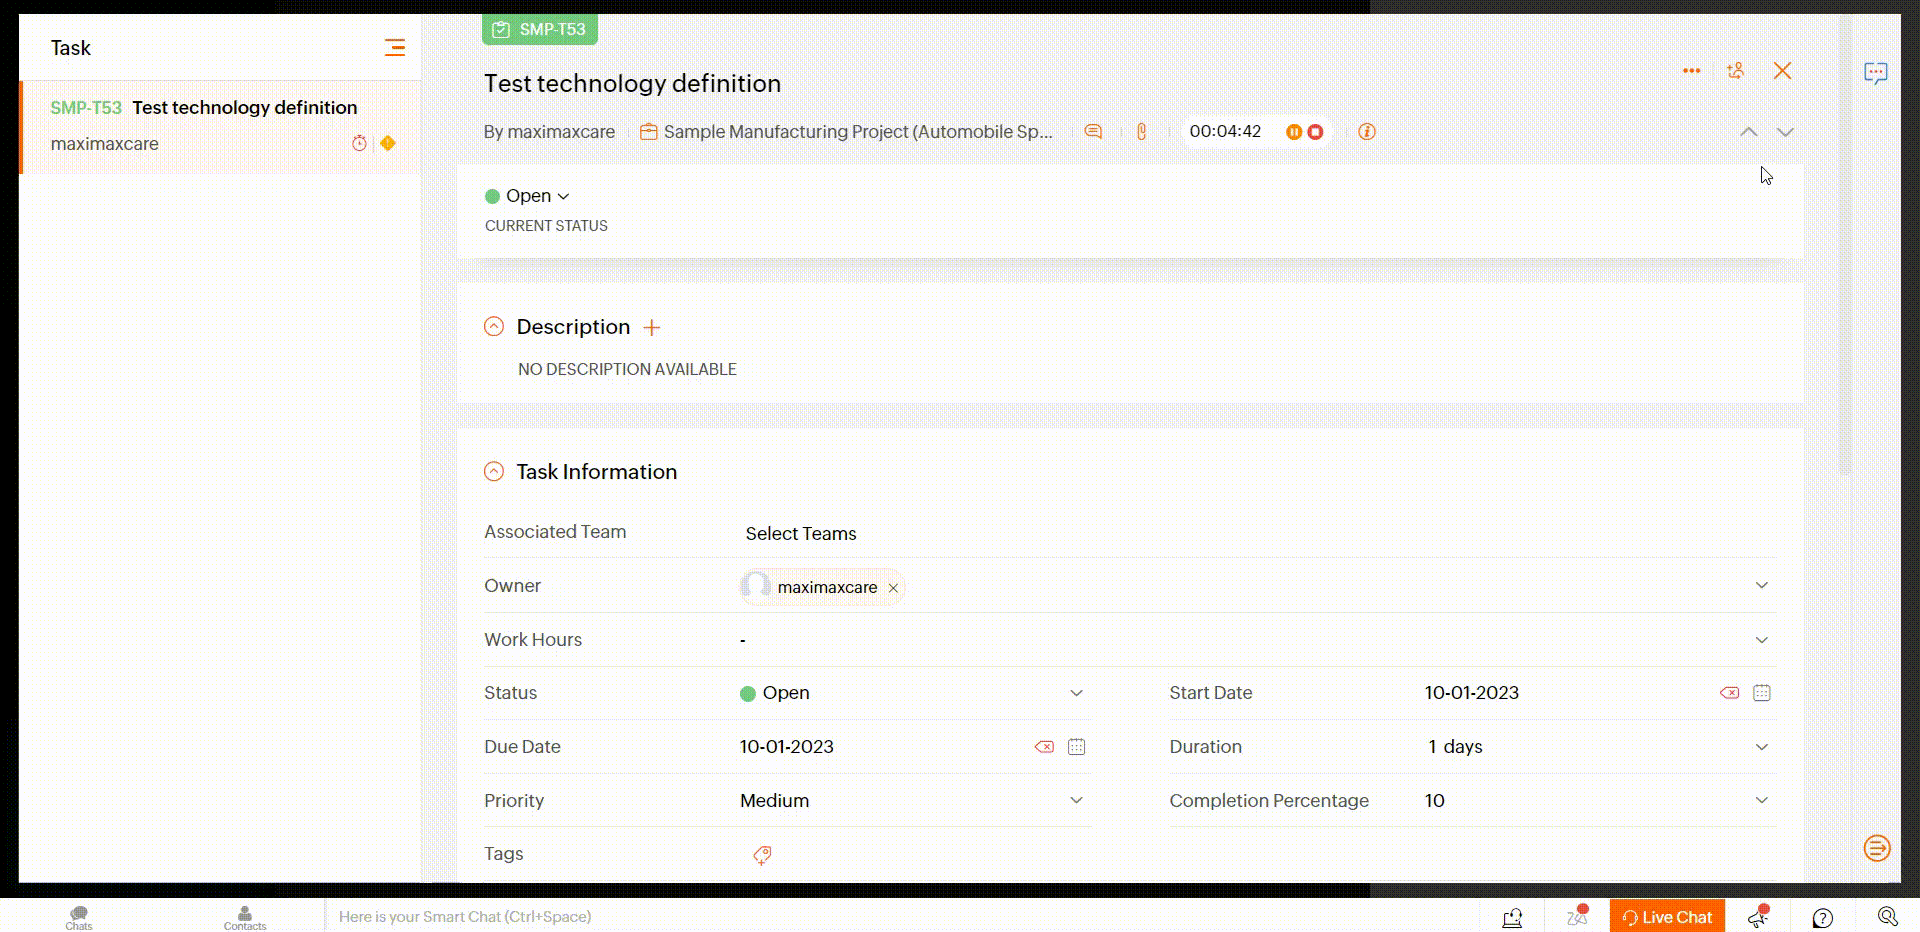The width and height of the screenshot is (1920, 932).
Task: Open the three-dots more options menu
Action: tap(1691, 71)
